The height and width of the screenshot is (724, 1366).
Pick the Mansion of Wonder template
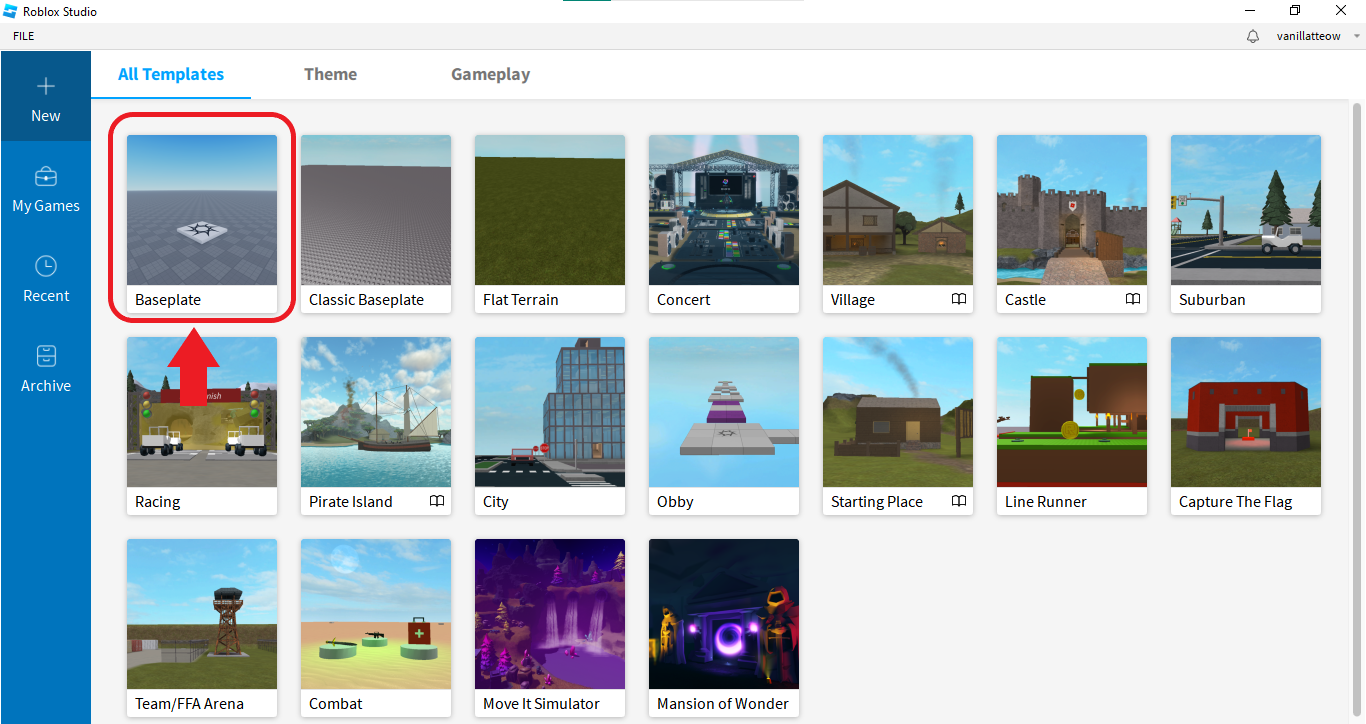(724, 614)
